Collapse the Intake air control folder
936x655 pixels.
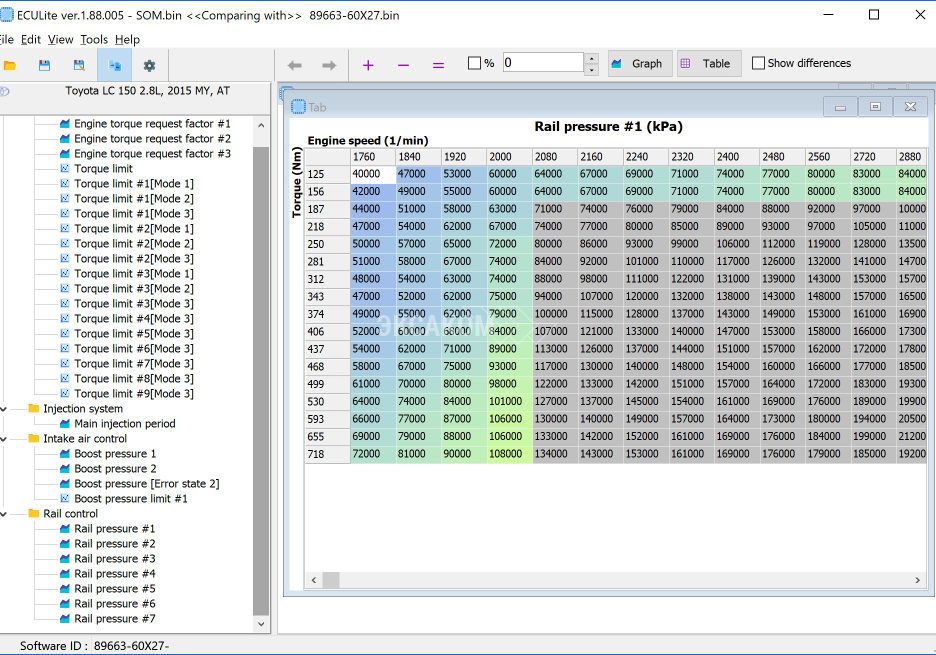coord(5,439)
